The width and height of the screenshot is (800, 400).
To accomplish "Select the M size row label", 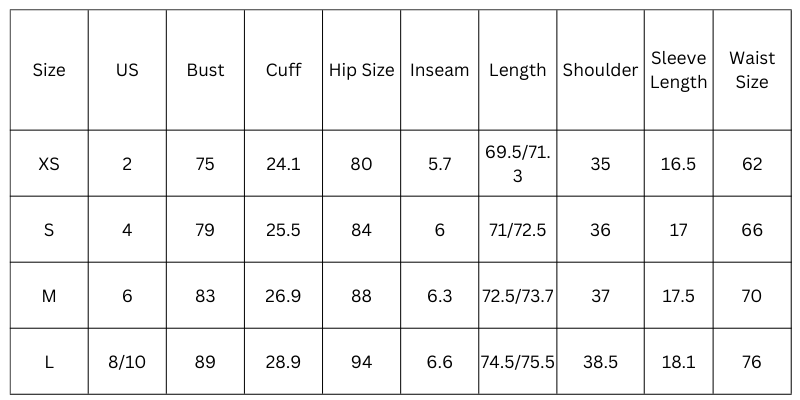I will pyautogui.click(x=49, y=296).
